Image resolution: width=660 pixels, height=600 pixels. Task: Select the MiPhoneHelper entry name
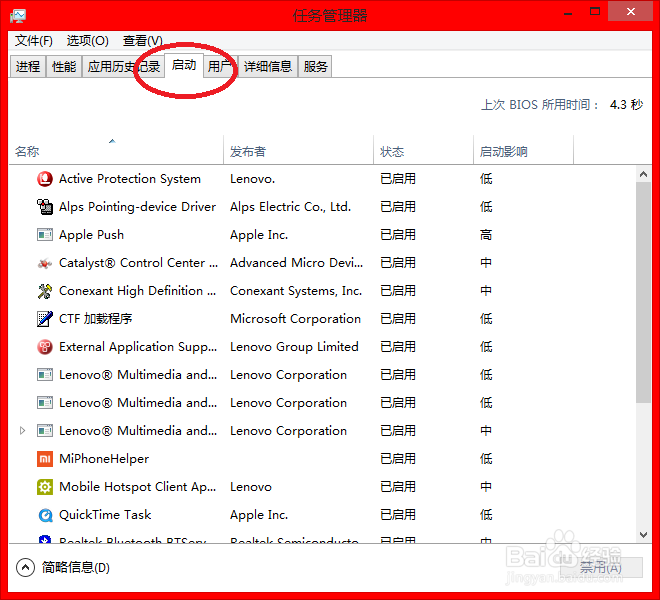coord(104,459)
